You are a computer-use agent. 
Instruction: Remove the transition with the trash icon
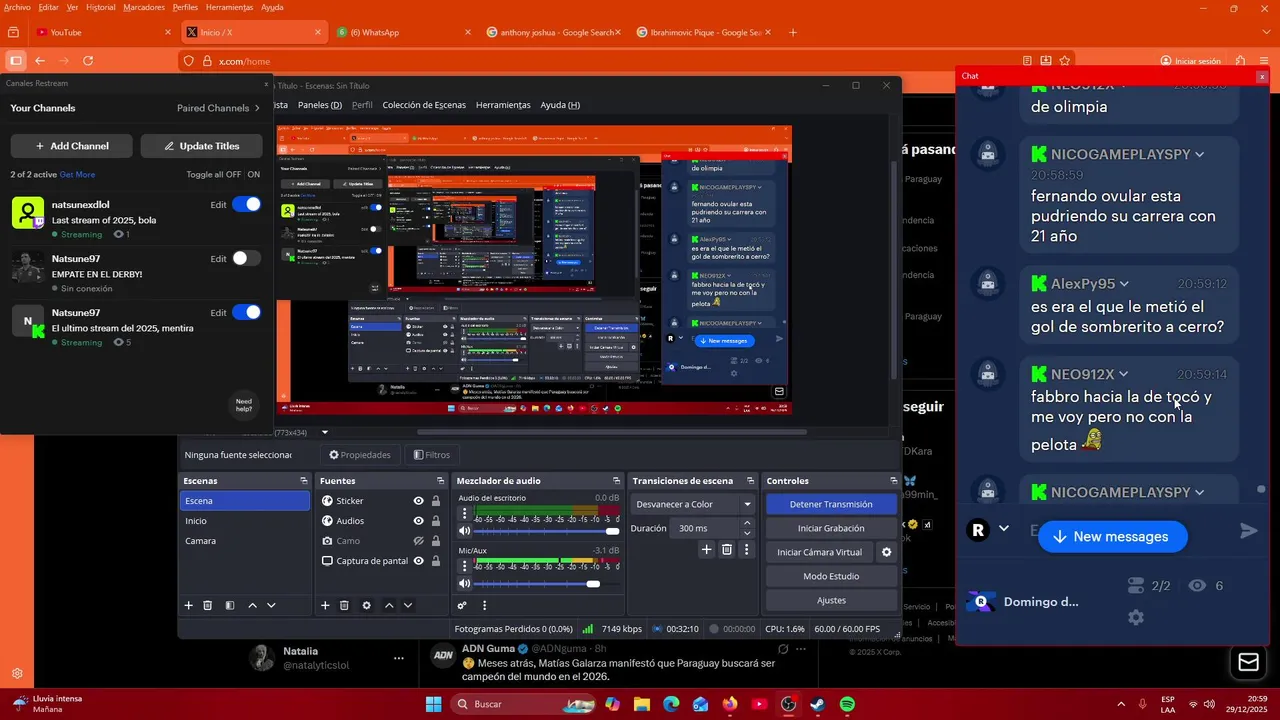(727, 549)
